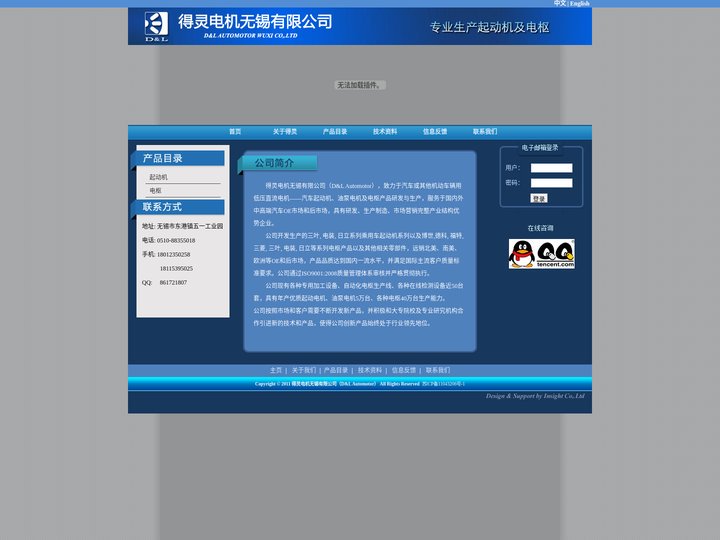Screen dimensions: 720x540
Task: Open footer link 主页
Action: point(276,370)
